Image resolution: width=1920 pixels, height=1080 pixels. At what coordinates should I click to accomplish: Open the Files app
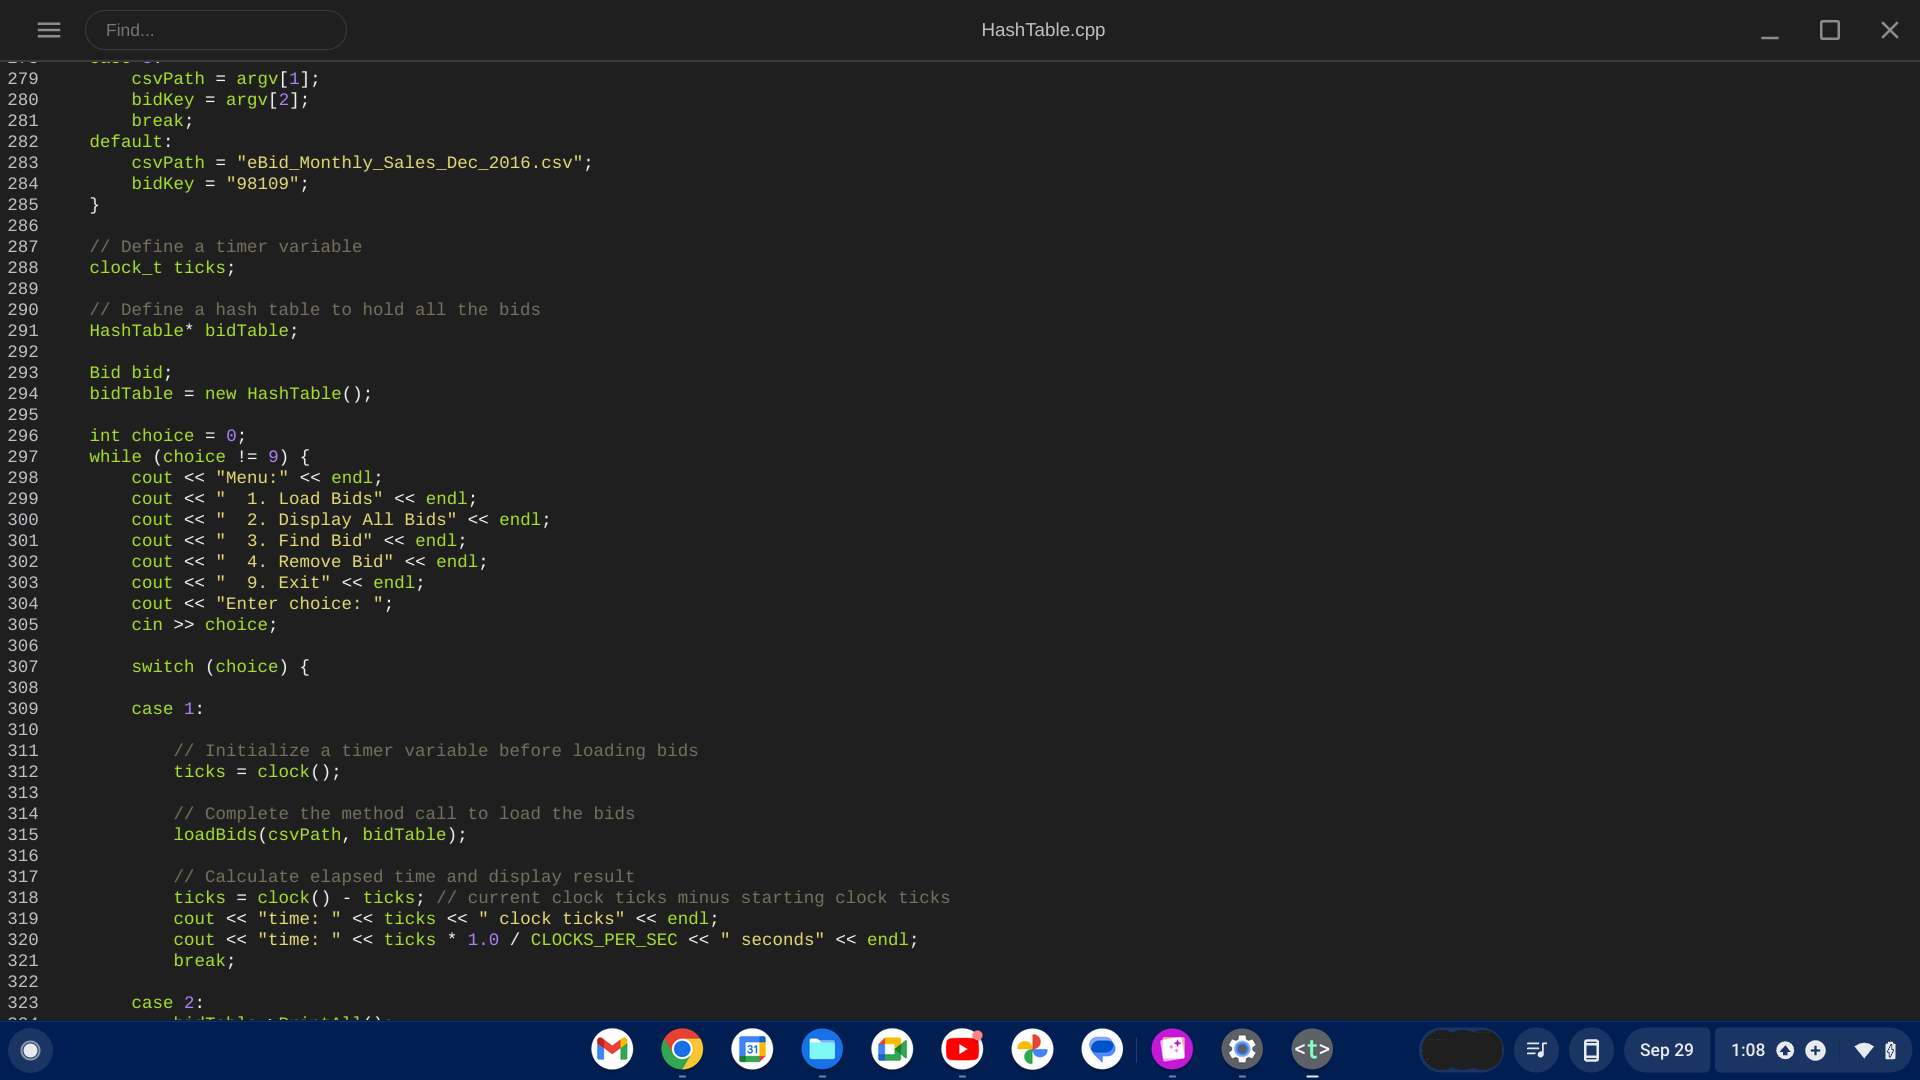[822, 1049]
